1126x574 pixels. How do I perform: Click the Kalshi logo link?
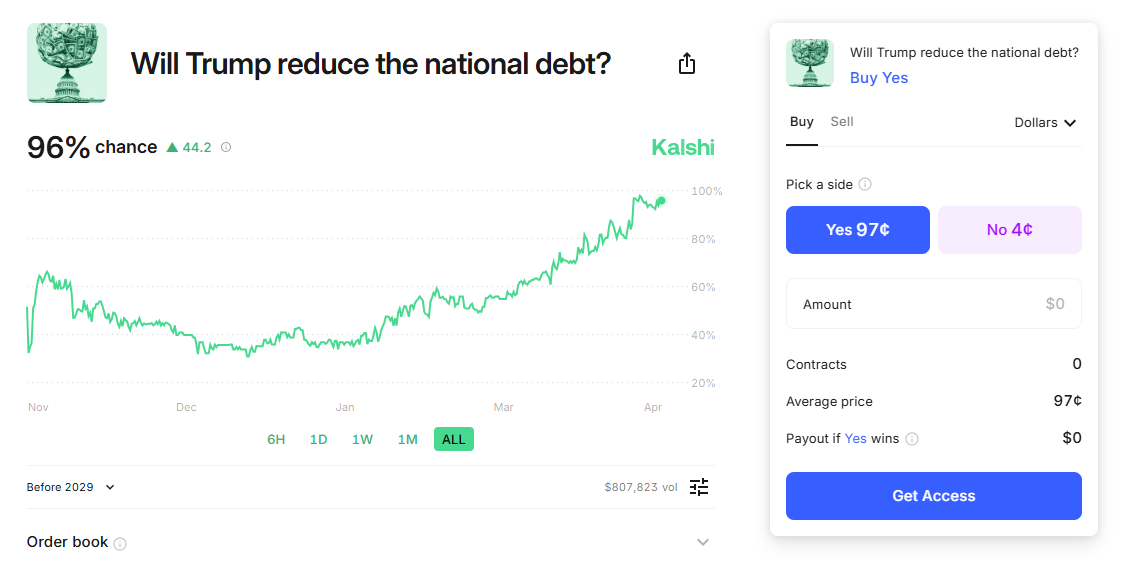point(682,147)
